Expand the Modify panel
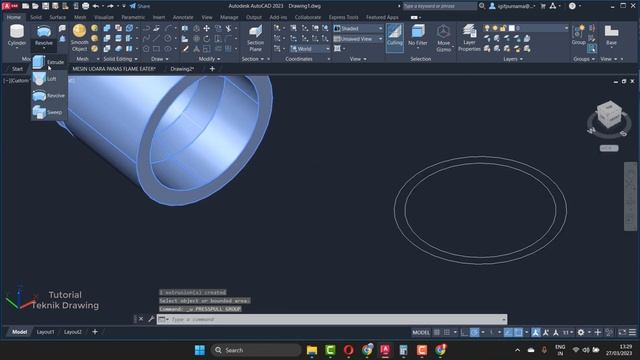Image resolution: width=640 pixels, height=360 pixels. (x=209, y=59)
